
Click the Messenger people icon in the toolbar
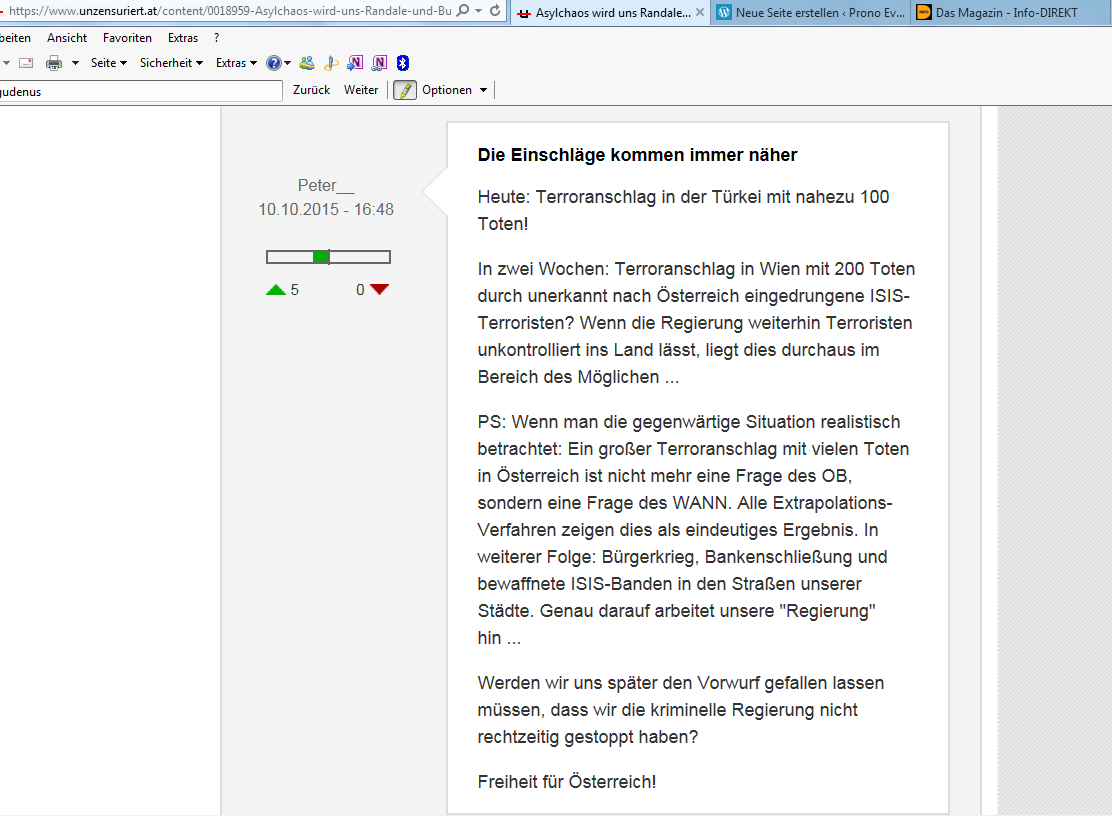tap(307, 63)
